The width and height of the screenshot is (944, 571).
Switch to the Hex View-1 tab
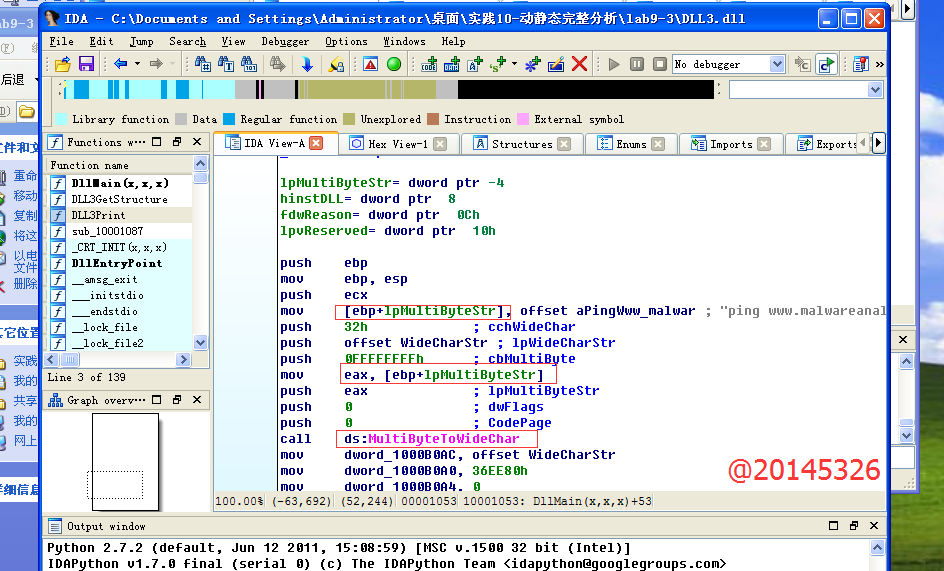pos(397,144)
